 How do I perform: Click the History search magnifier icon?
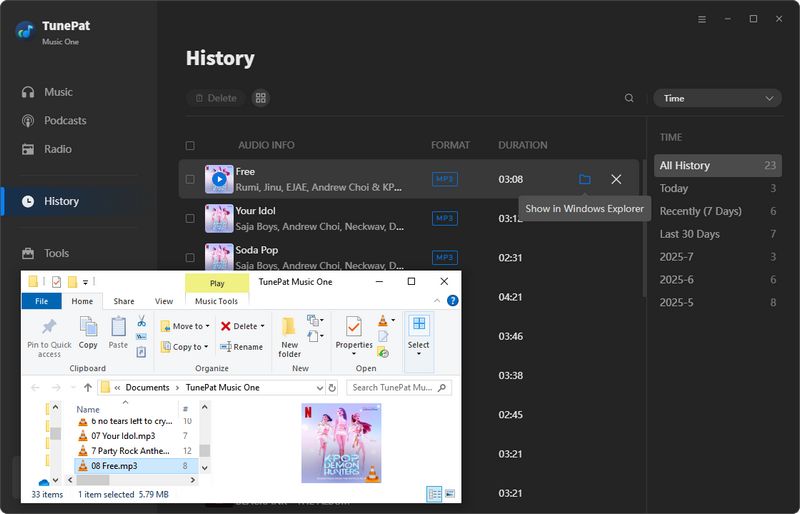point(629,98)
